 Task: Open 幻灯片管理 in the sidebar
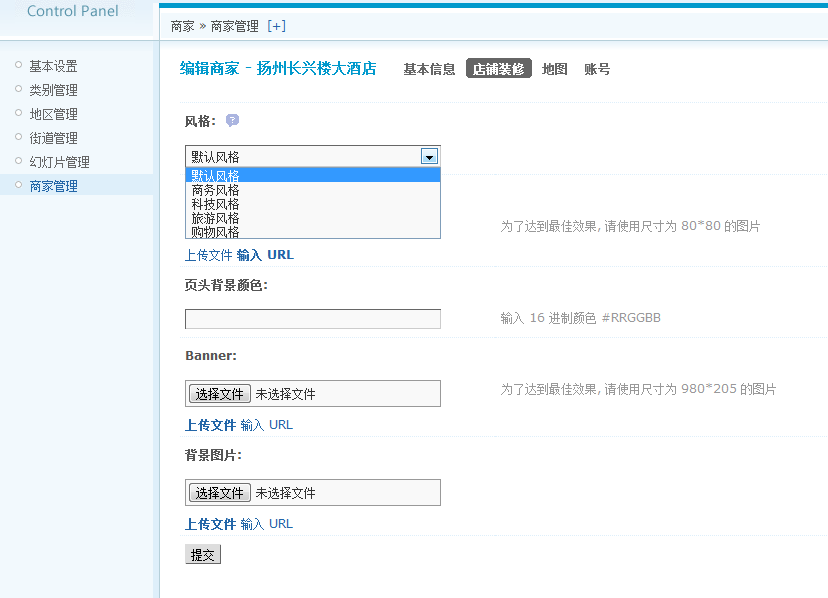tap(59, 162)
